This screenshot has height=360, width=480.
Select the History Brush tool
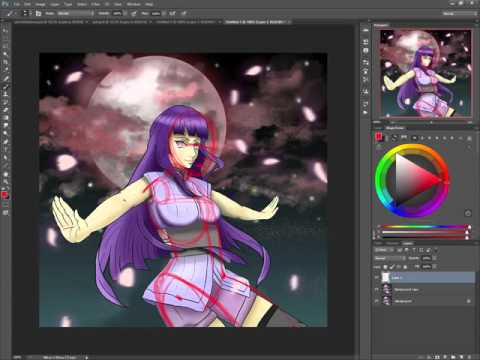[x=6, y=102]
